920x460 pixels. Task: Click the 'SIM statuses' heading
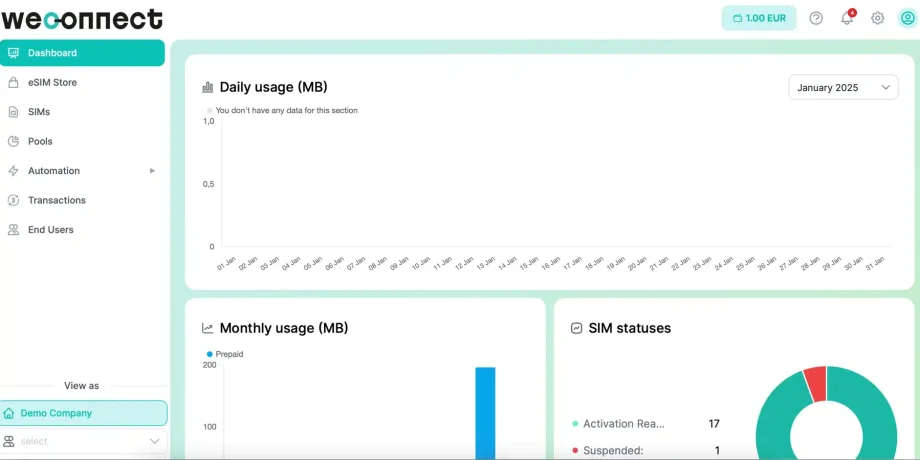(630, 328)
